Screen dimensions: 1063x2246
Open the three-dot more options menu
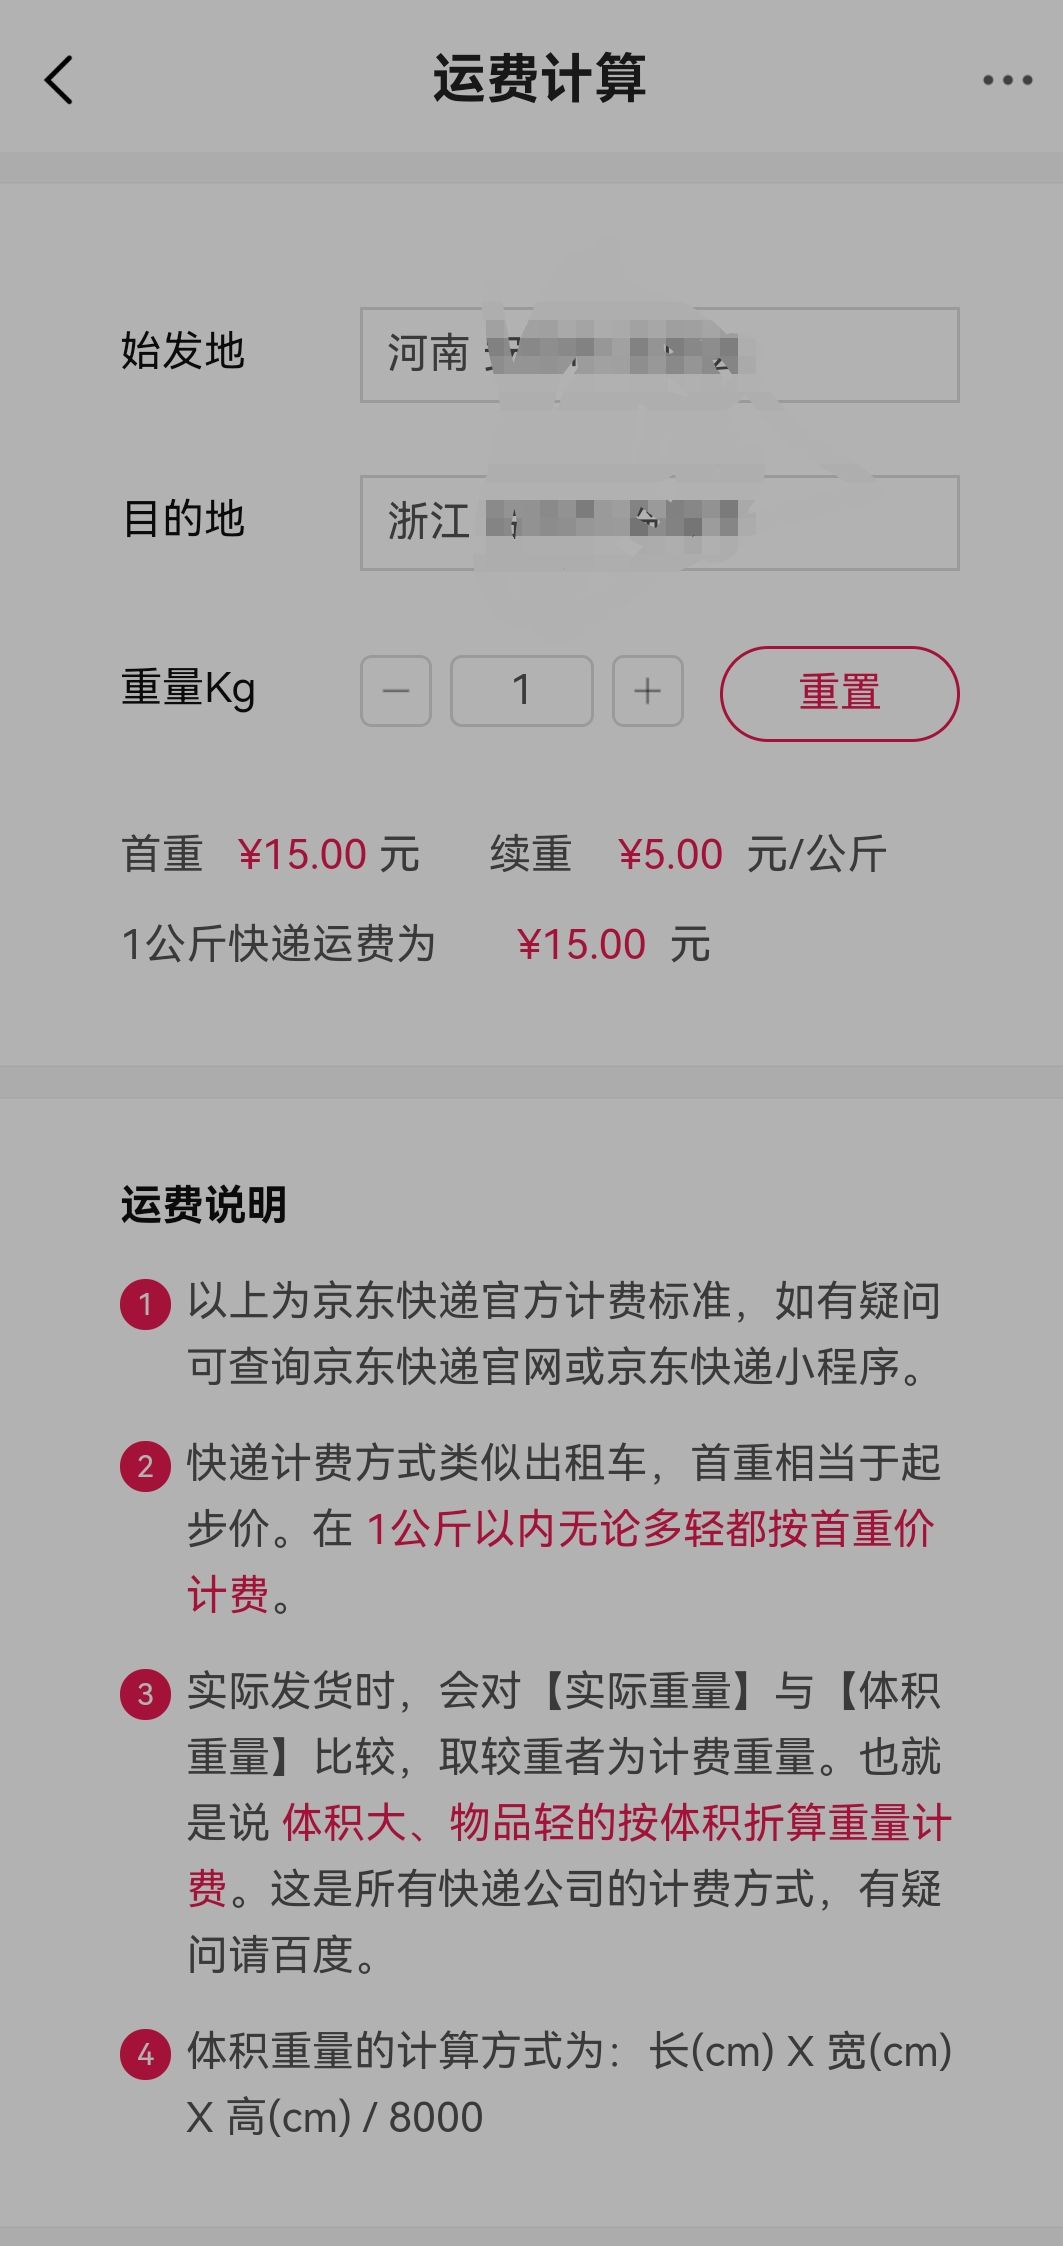[x=1007, y=80]
